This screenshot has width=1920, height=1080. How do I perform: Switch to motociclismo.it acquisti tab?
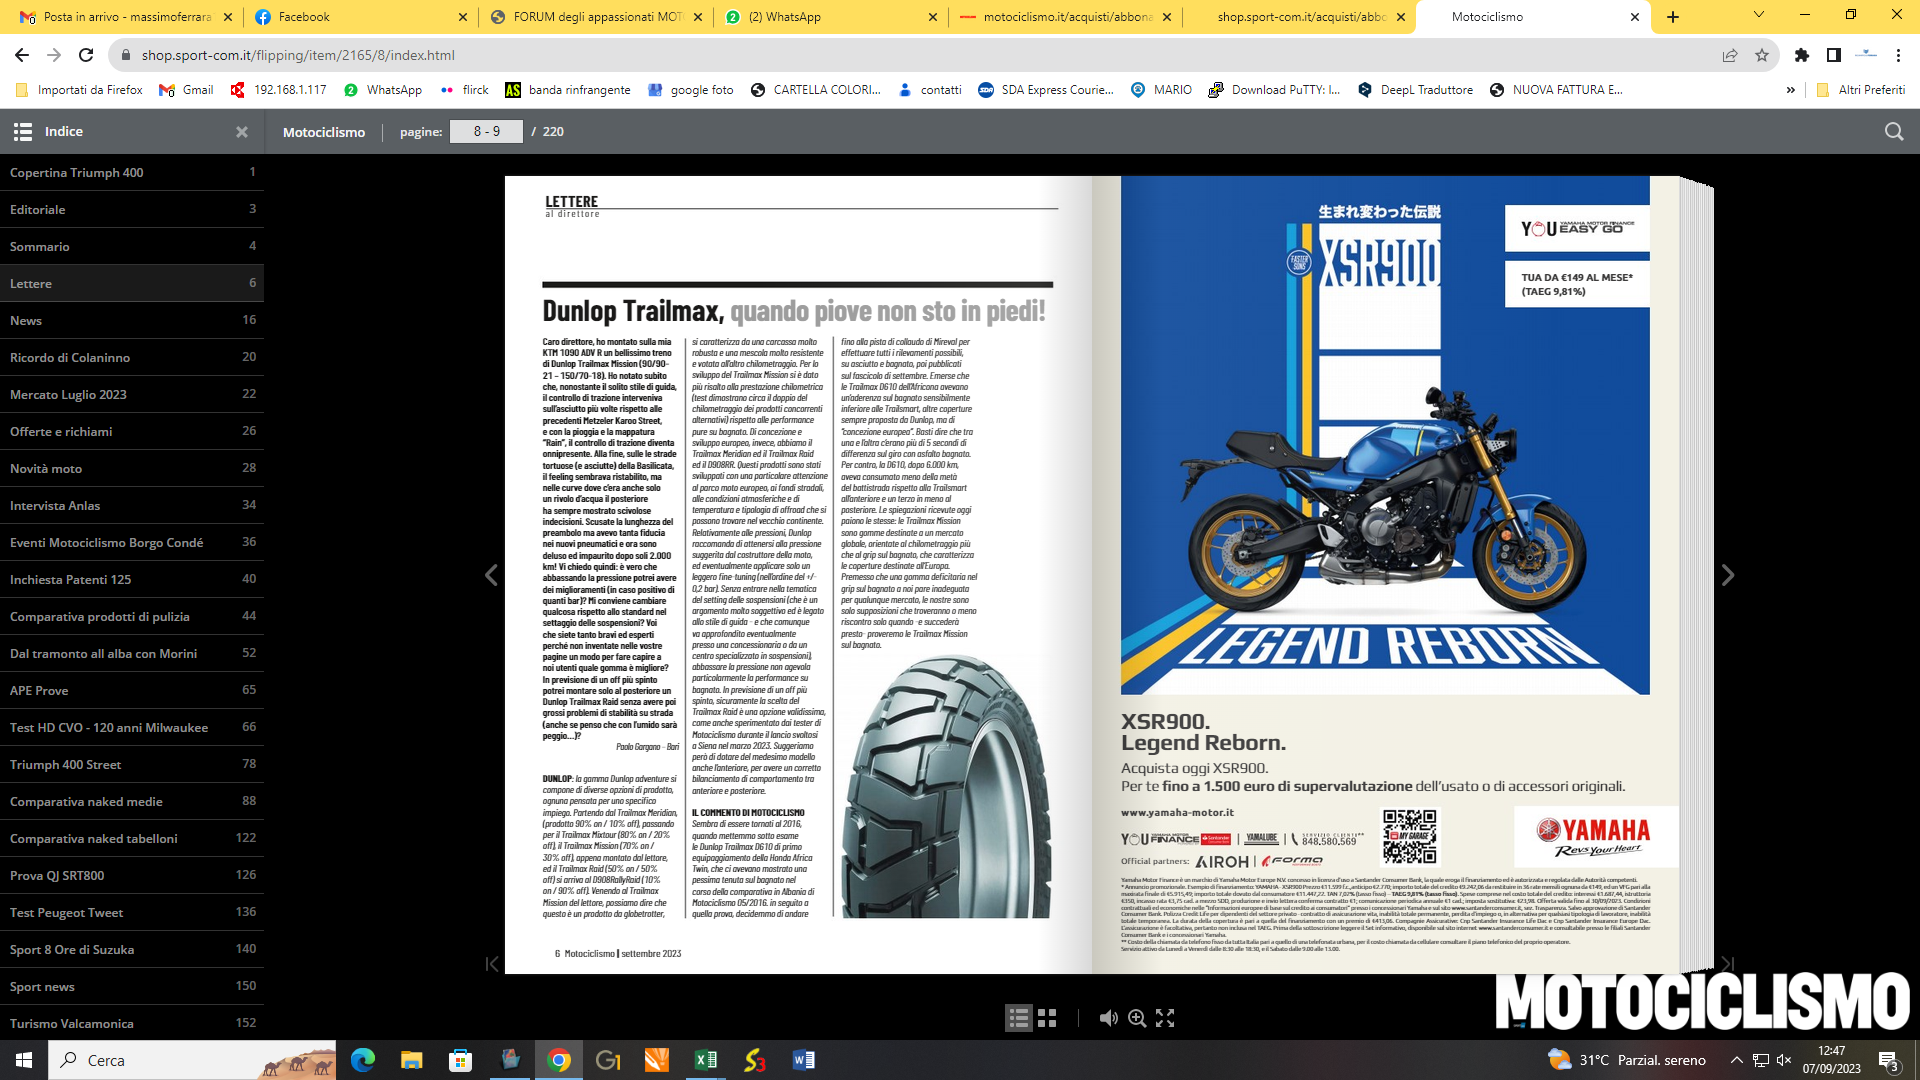point(1065,17)
